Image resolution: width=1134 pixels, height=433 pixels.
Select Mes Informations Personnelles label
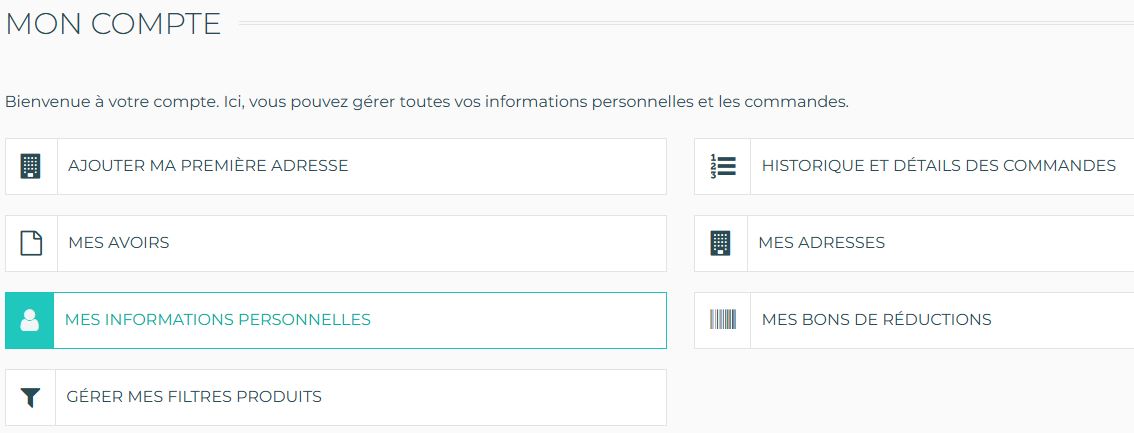tap(218, 320)
